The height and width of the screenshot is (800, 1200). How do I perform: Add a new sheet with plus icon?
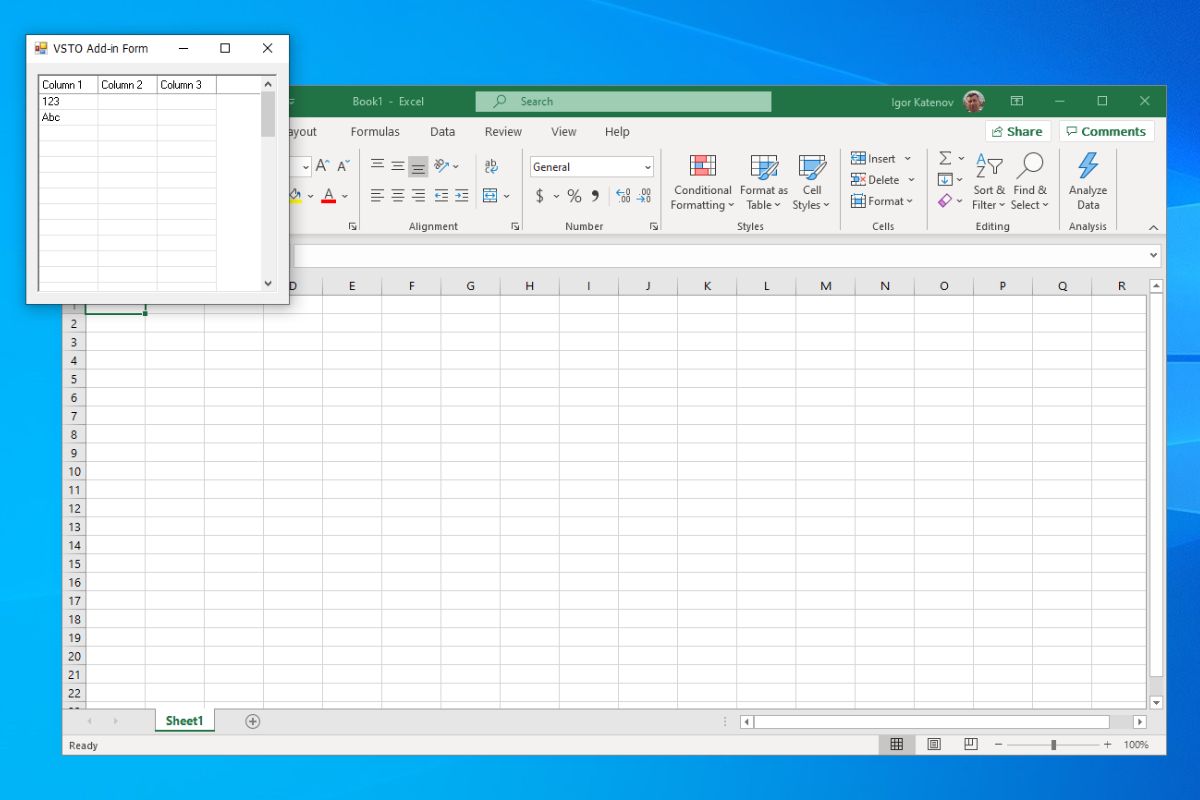pyautogui.click(x=253, y=721)
